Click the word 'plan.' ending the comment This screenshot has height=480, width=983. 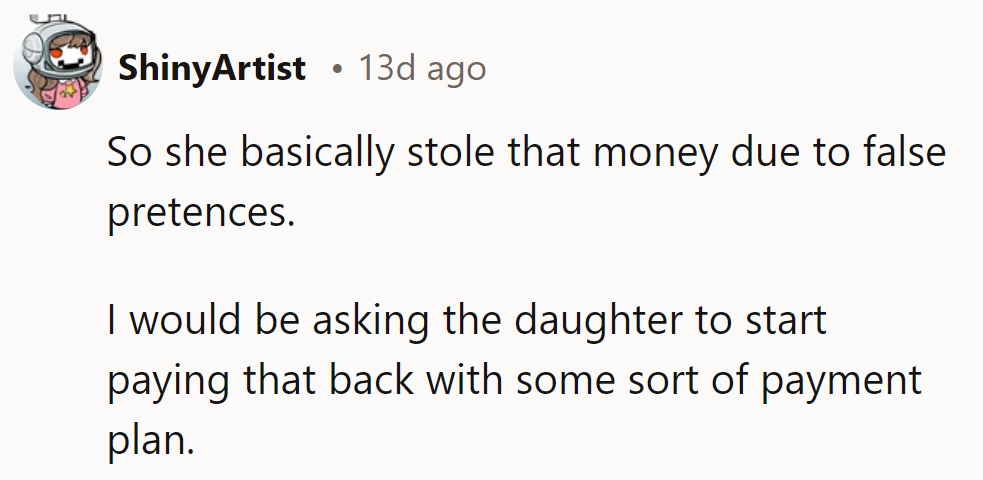pyautogui.click(x=150, y=441)
